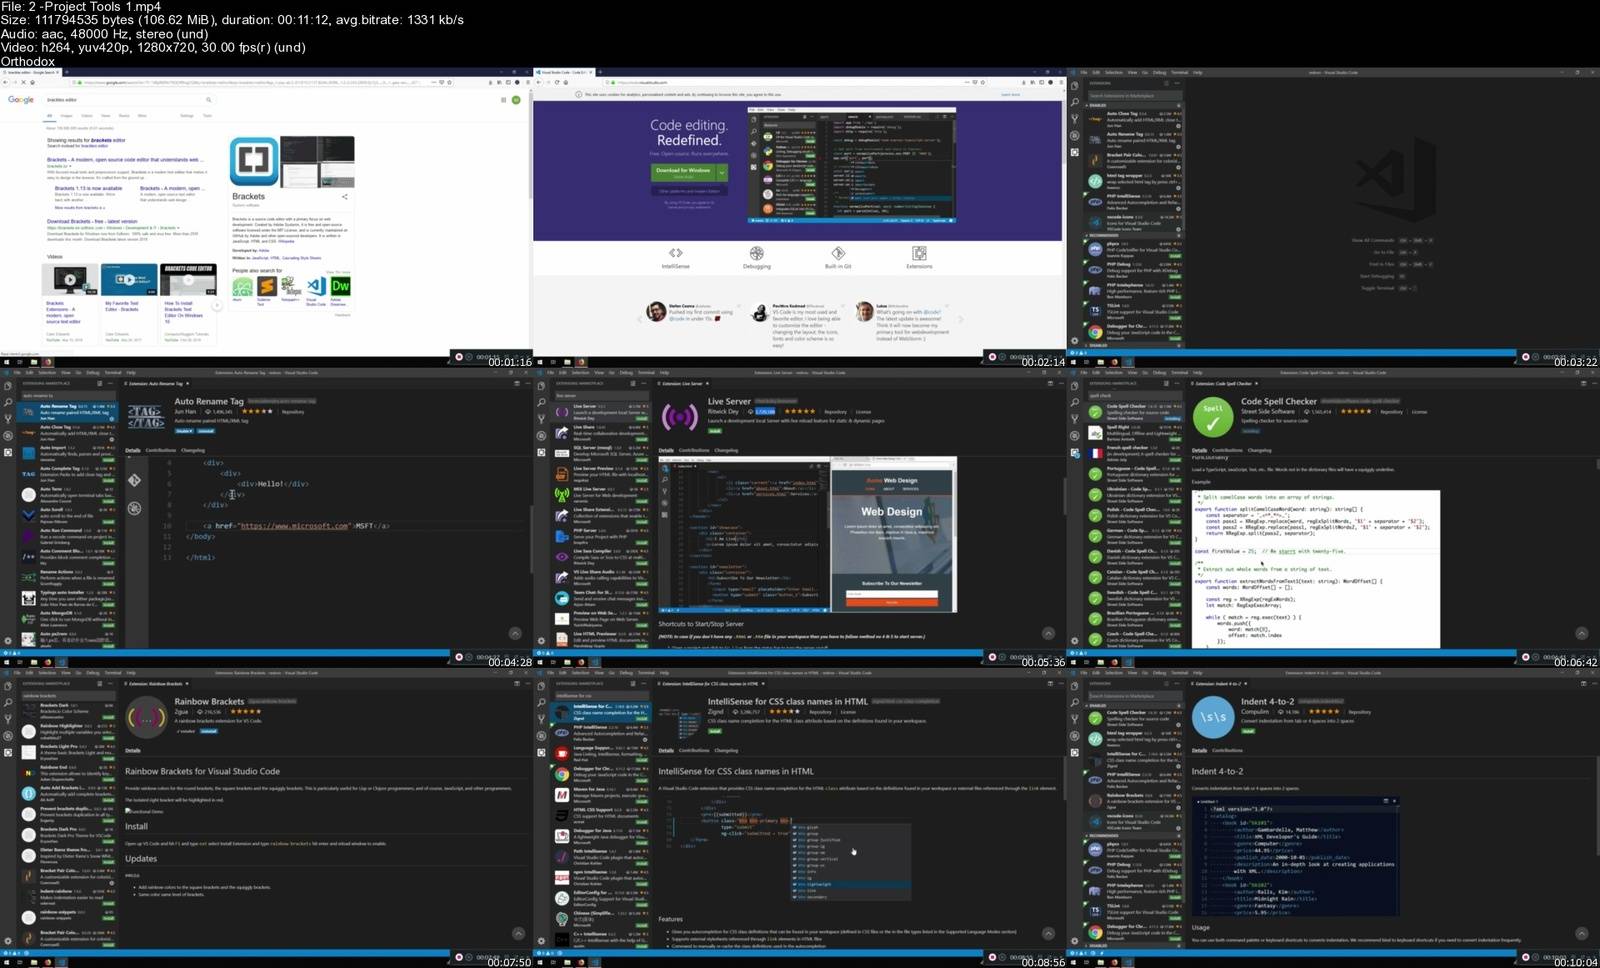Click Extensions blocks icon on VS Code site
Image resolution: width=1600 pixels, height=968 pixels.
919,253
